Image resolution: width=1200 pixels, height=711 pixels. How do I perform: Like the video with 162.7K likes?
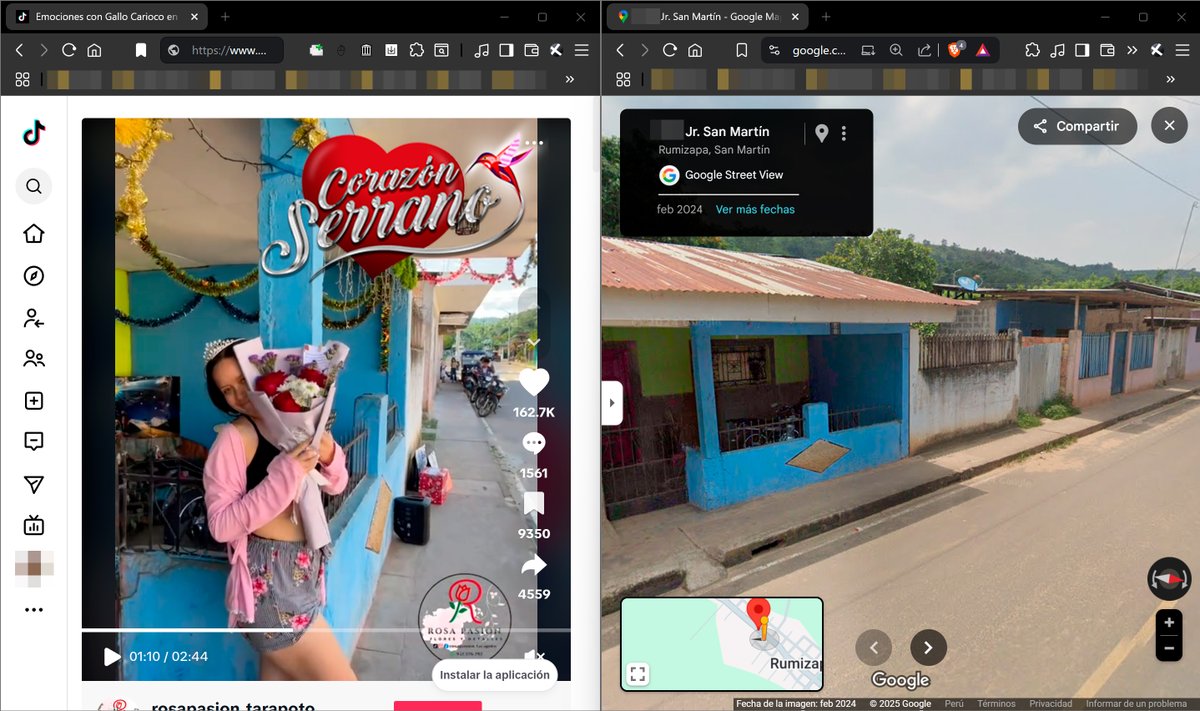tap(534, 382)
